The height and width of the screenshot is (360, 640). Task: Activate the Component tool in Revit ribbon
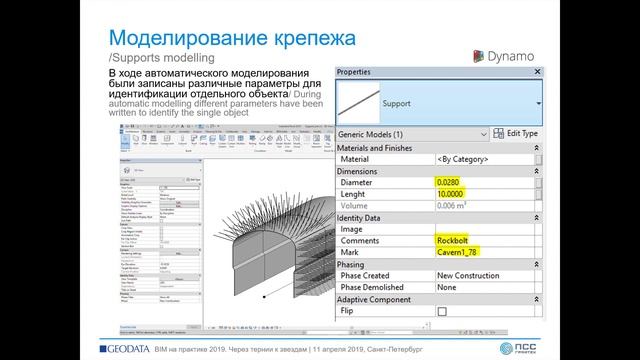pyautogui.click(x=167, y=140)
